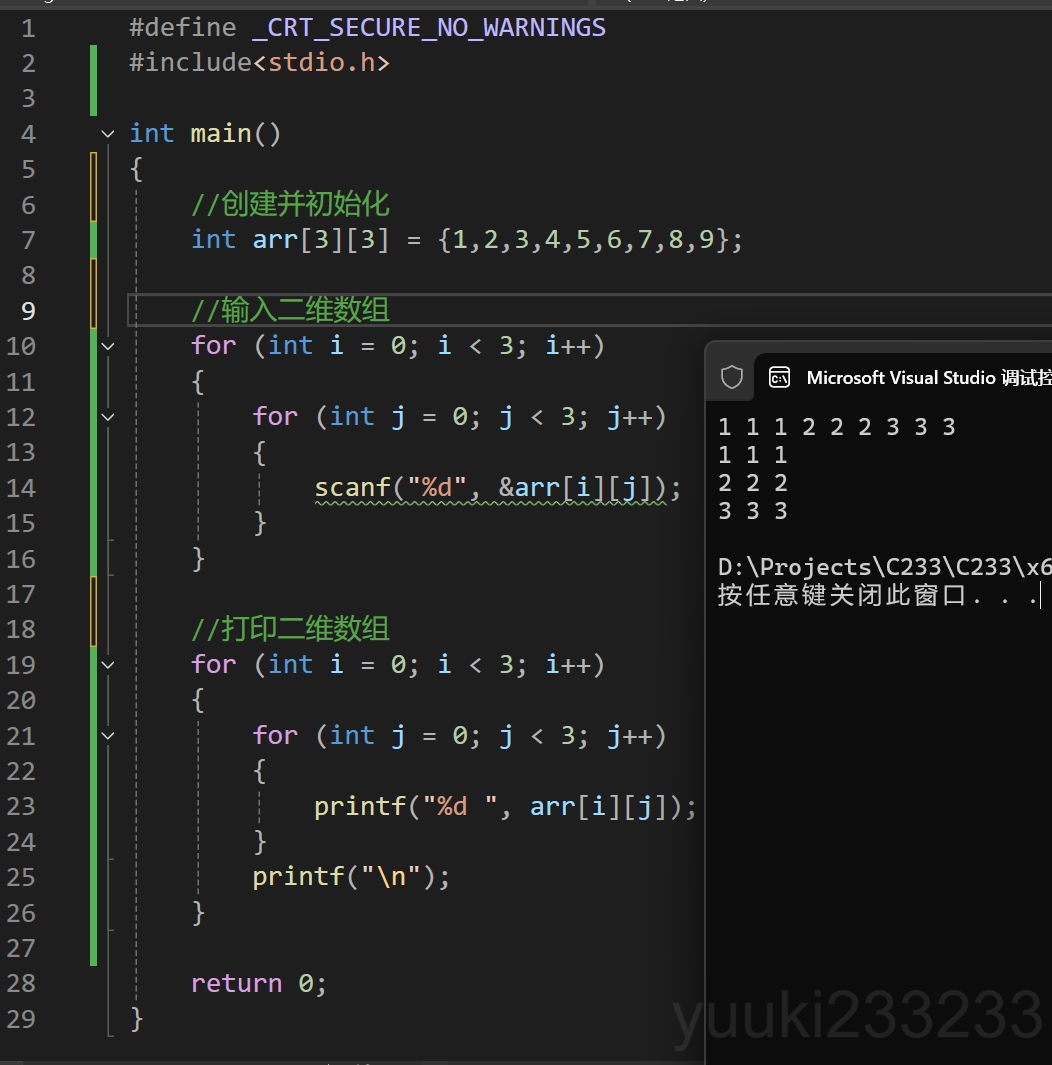Click the return 0 statement

(259, 983)
